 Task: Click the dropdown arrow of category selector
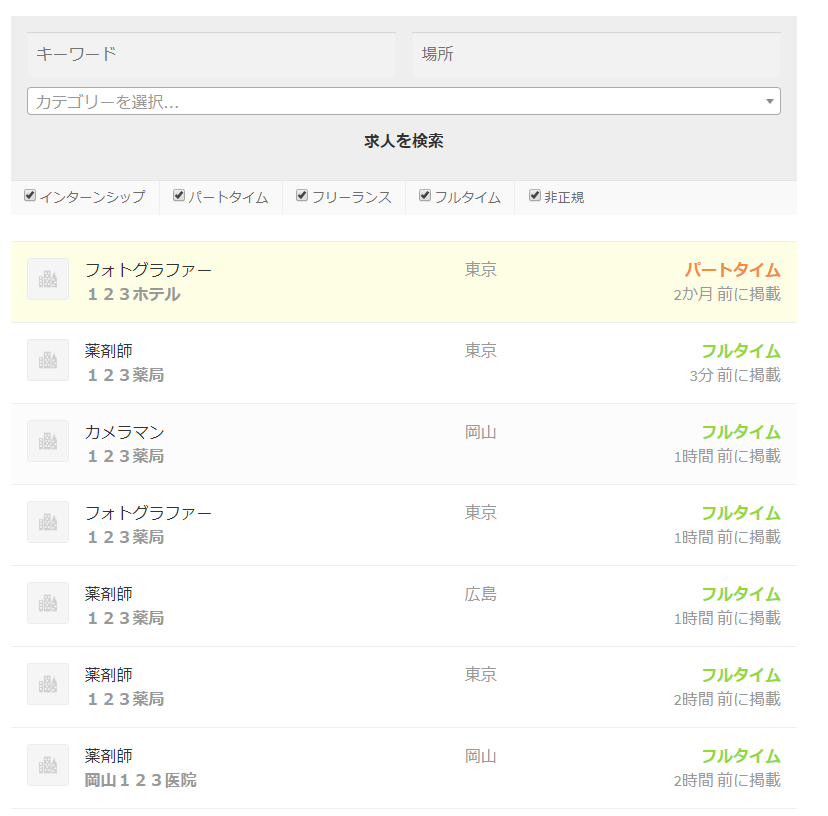pyautogui.click(x=770, y=101)
